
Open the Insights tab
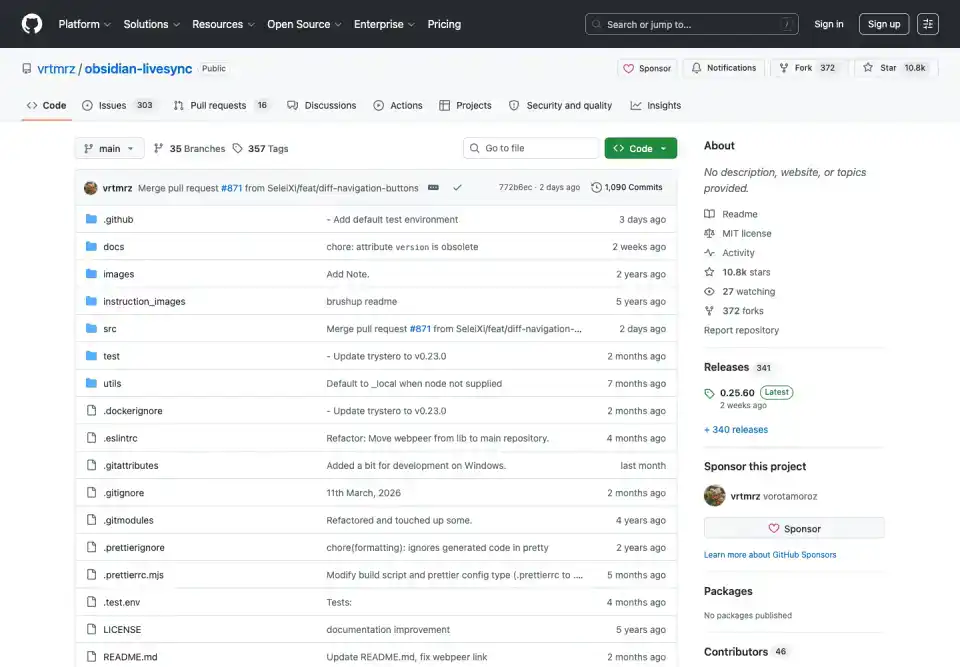coord(656,105)
